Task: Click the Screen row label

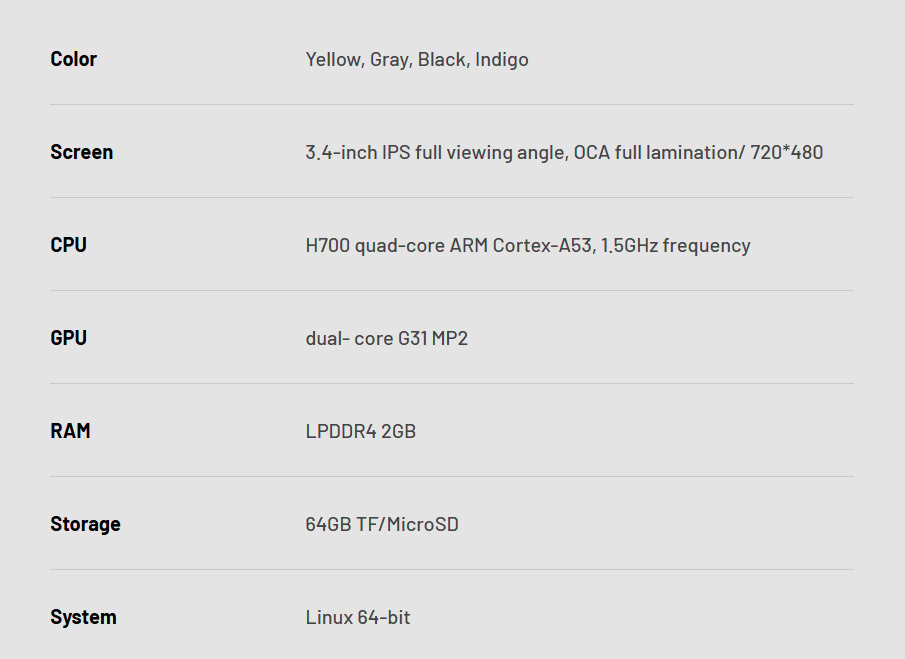Action: [81, 152]
